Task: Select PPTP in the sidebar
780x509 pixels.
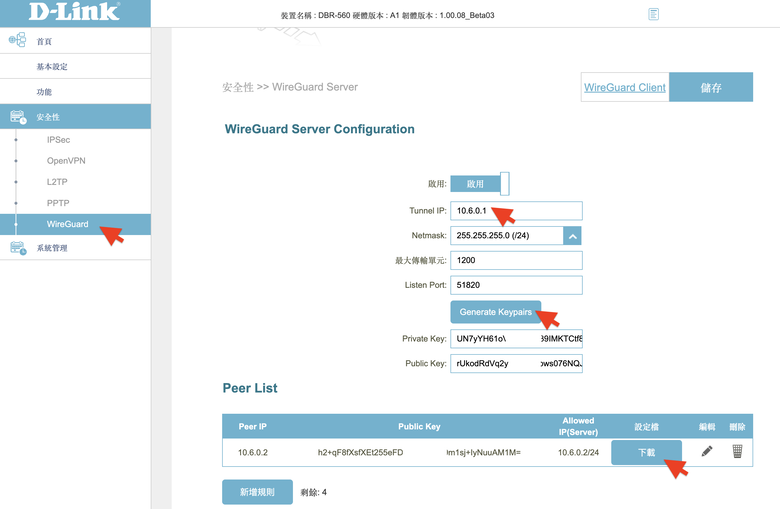Action: [x=58, y=203]
